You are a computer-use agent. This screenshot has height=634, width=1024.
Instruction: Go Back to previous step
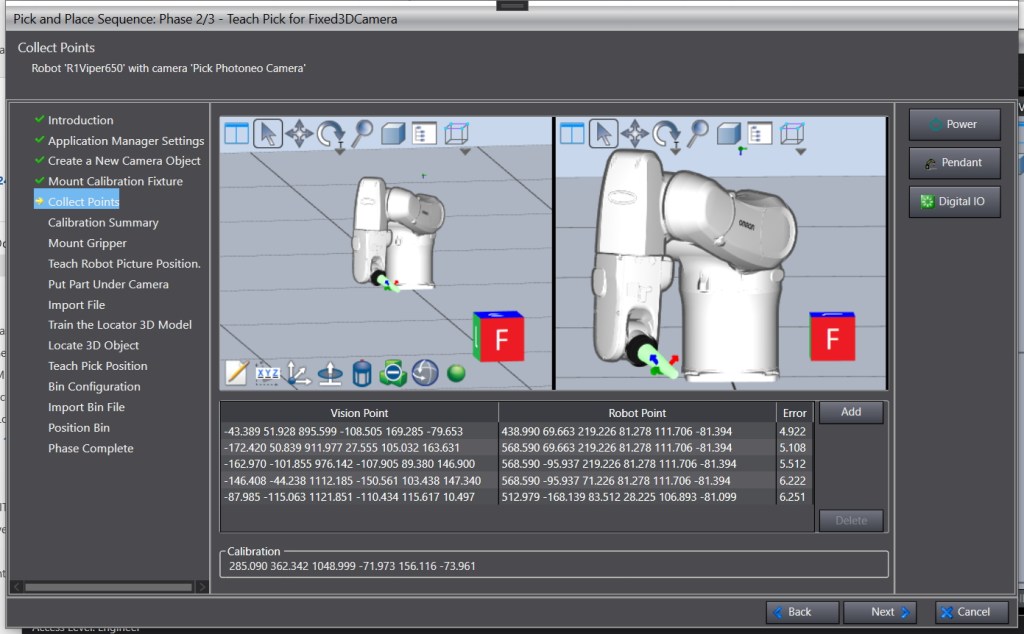pos(802,612)
